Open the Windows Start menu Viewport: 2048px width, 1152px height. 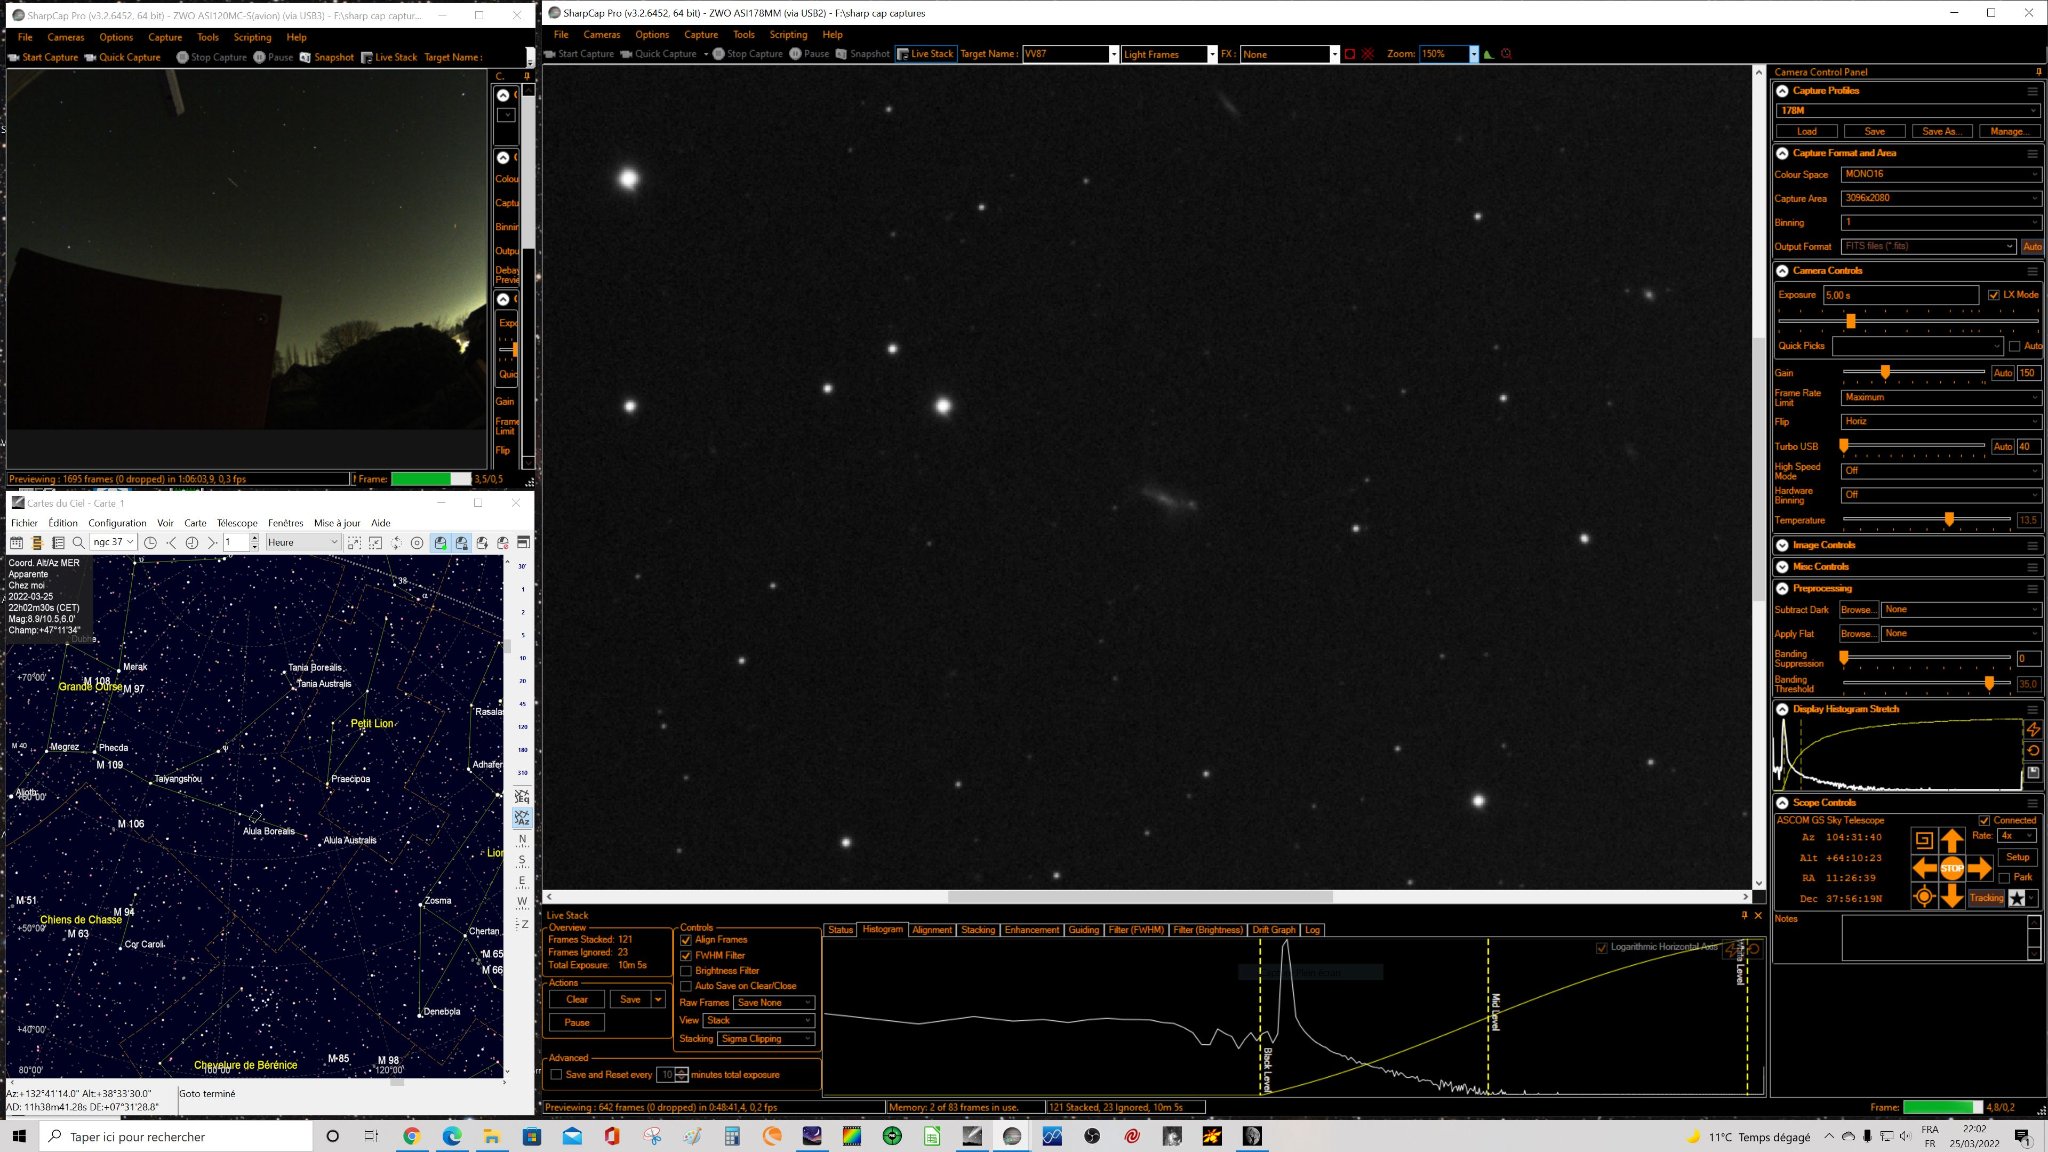[18, 1136]
